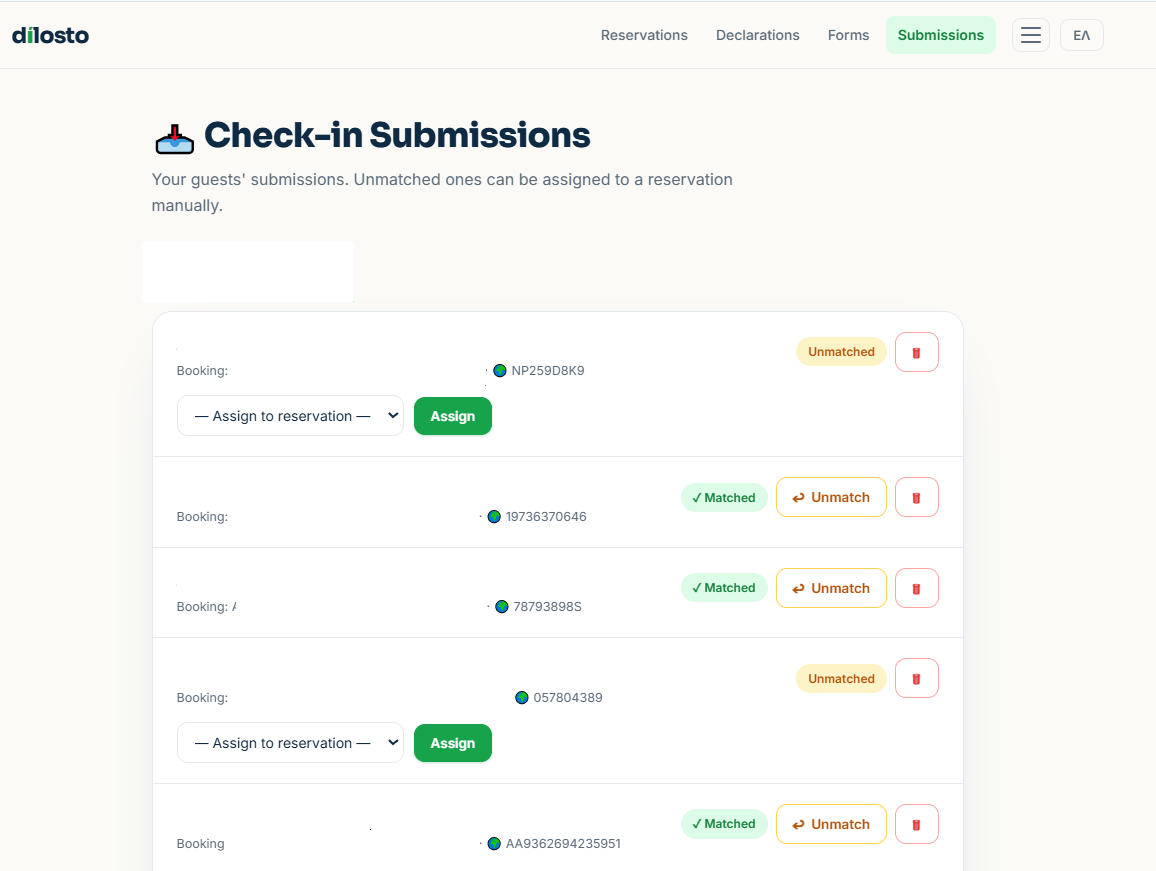Unmatch the AA9362694235951 submission
This screenshot has width=1156, height=871.
831,824
